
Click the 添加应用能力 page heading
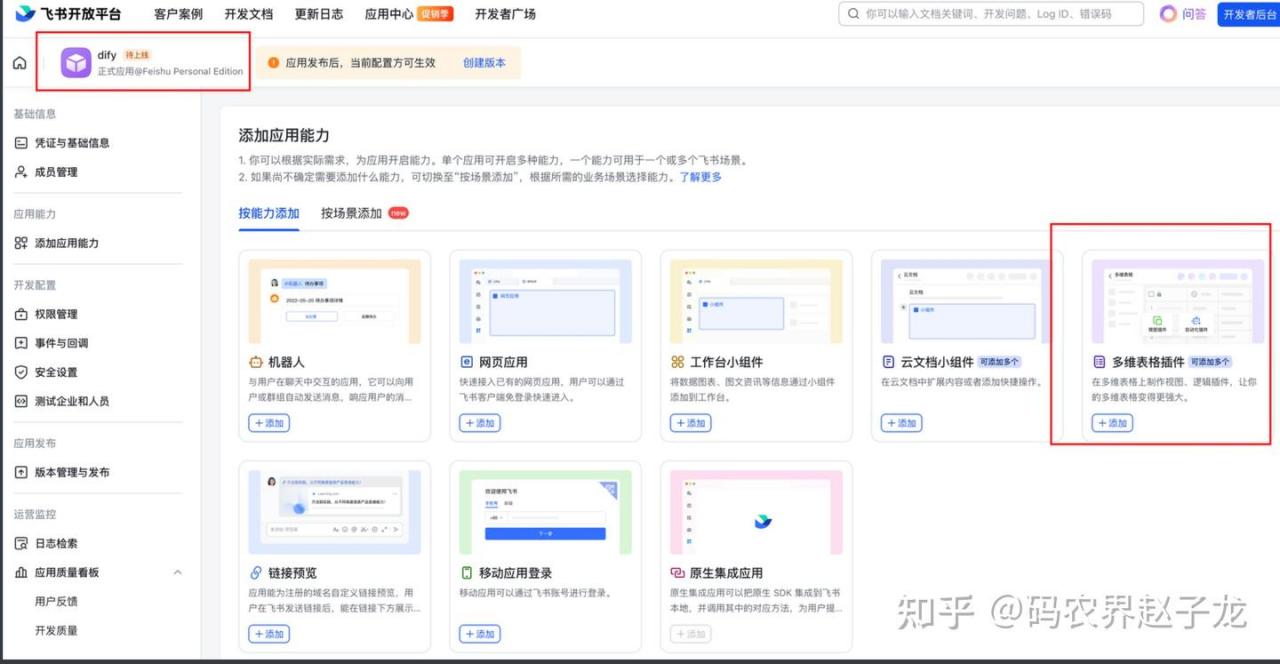(x=284, y=136)
